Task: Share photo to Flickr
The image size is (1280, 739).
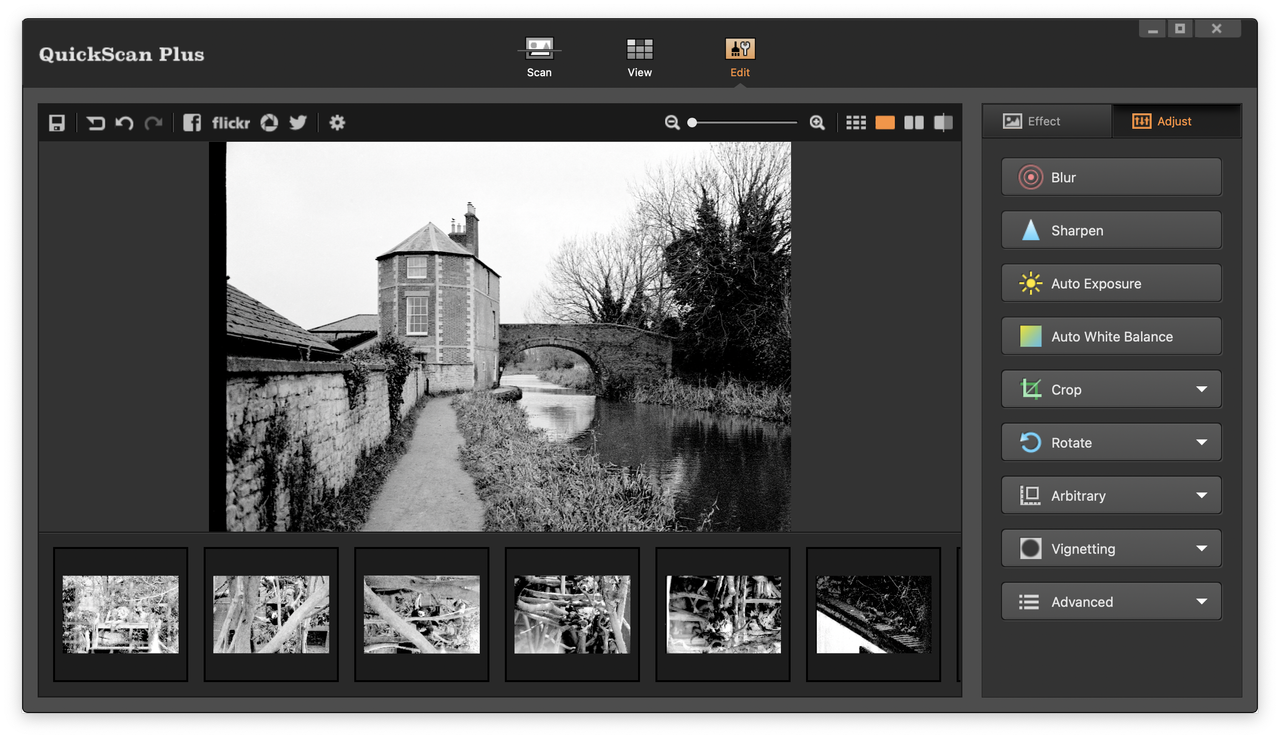Action: coord(231,122)
